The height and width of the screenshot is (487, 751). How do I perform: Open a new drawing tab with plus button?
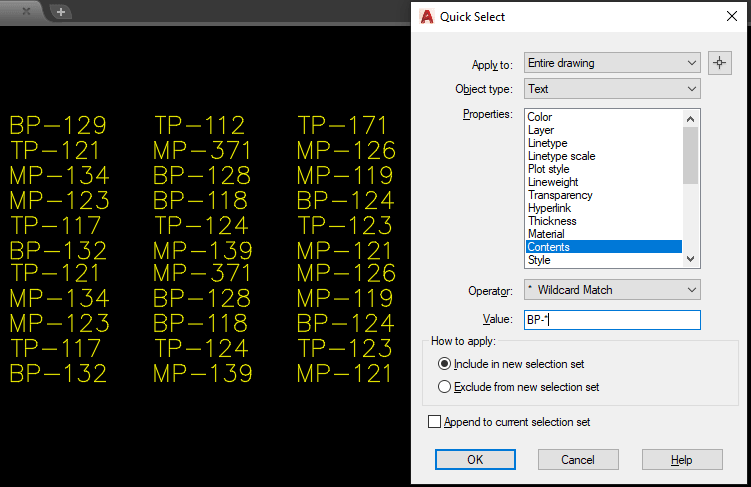click(x=61, y=12)
